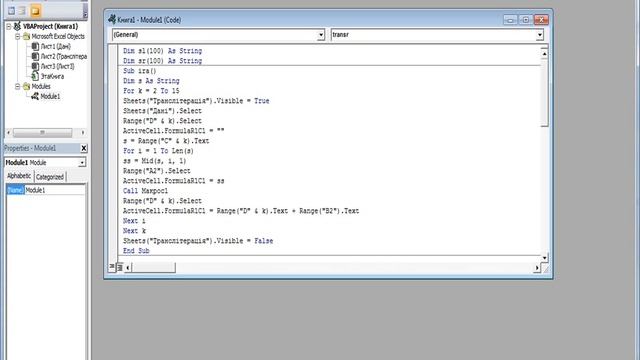Click the View Code icon in Project toolbar

[x=11, y=11]
